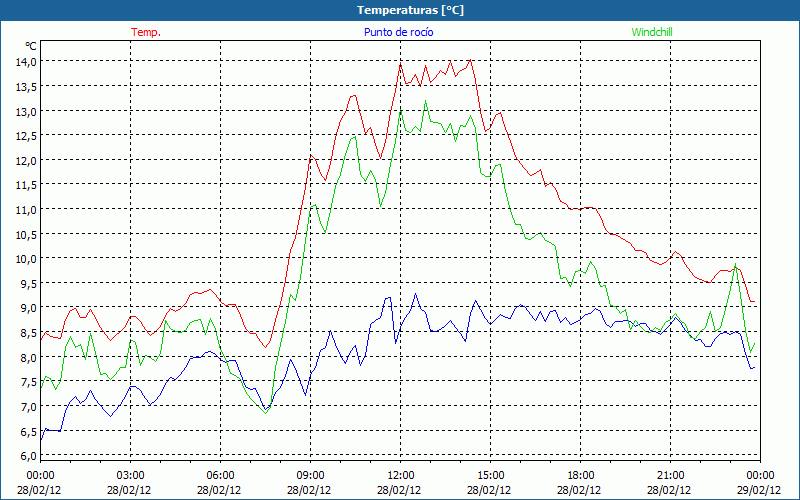Click the 13,0 y-axis value
The image size is (800, 500).
tap(27, 111)
